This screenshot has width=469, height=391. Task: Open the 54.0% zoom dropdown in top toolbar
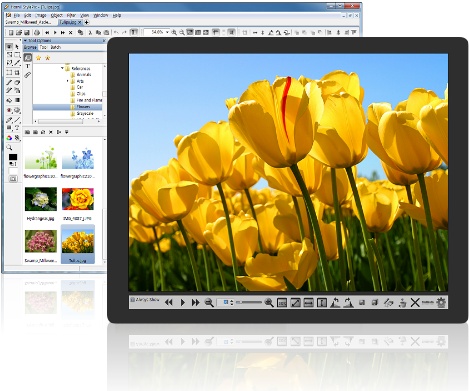pyautogui.click(x=167, y=32)
